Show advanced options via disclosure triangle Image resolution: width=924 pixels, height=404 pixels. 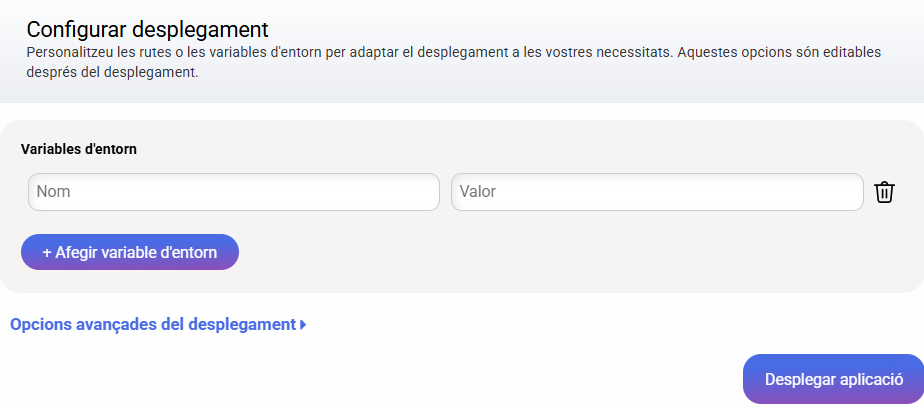pyautogui.click(x=303, y=324)
